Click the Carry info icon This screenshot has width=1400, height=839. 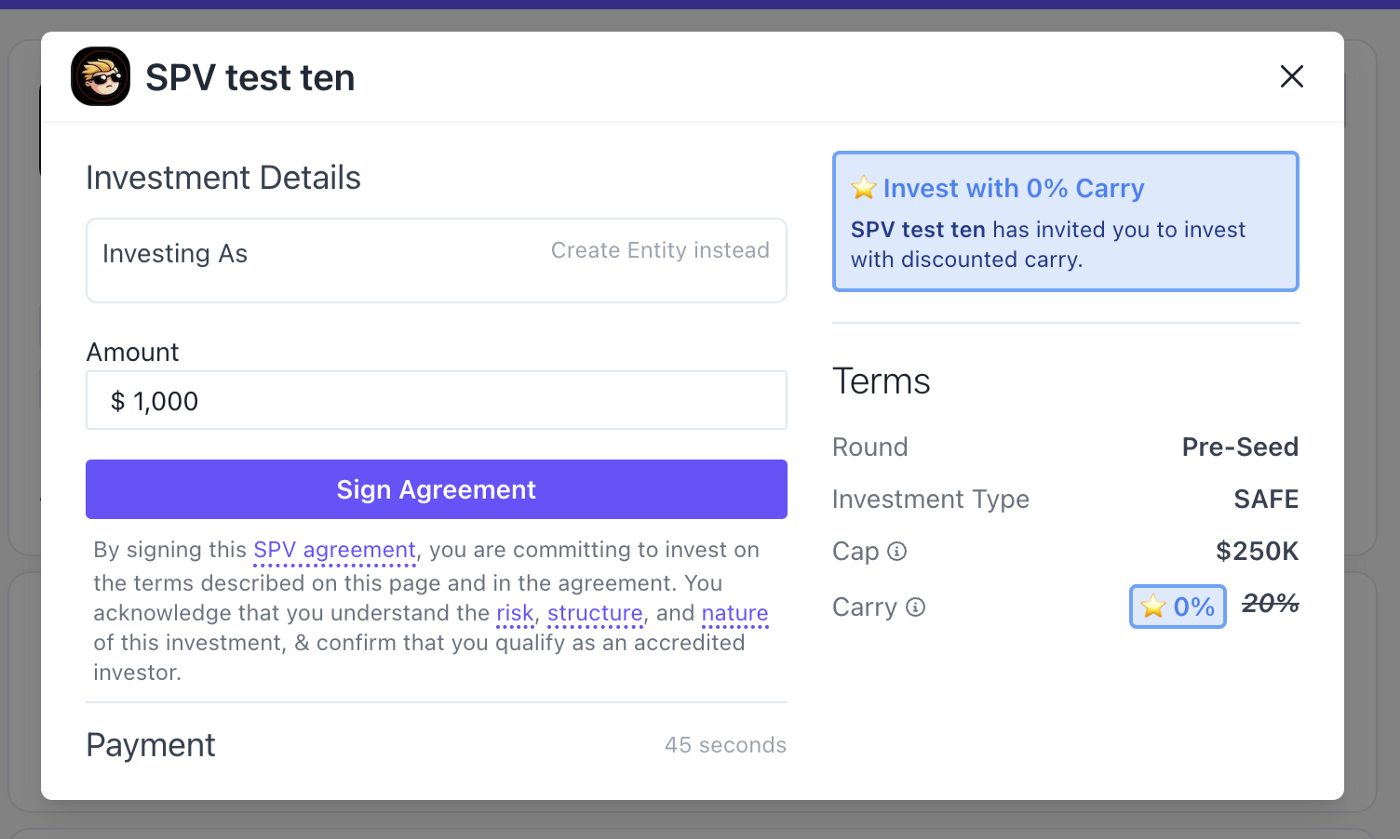(x=915, y=607)
